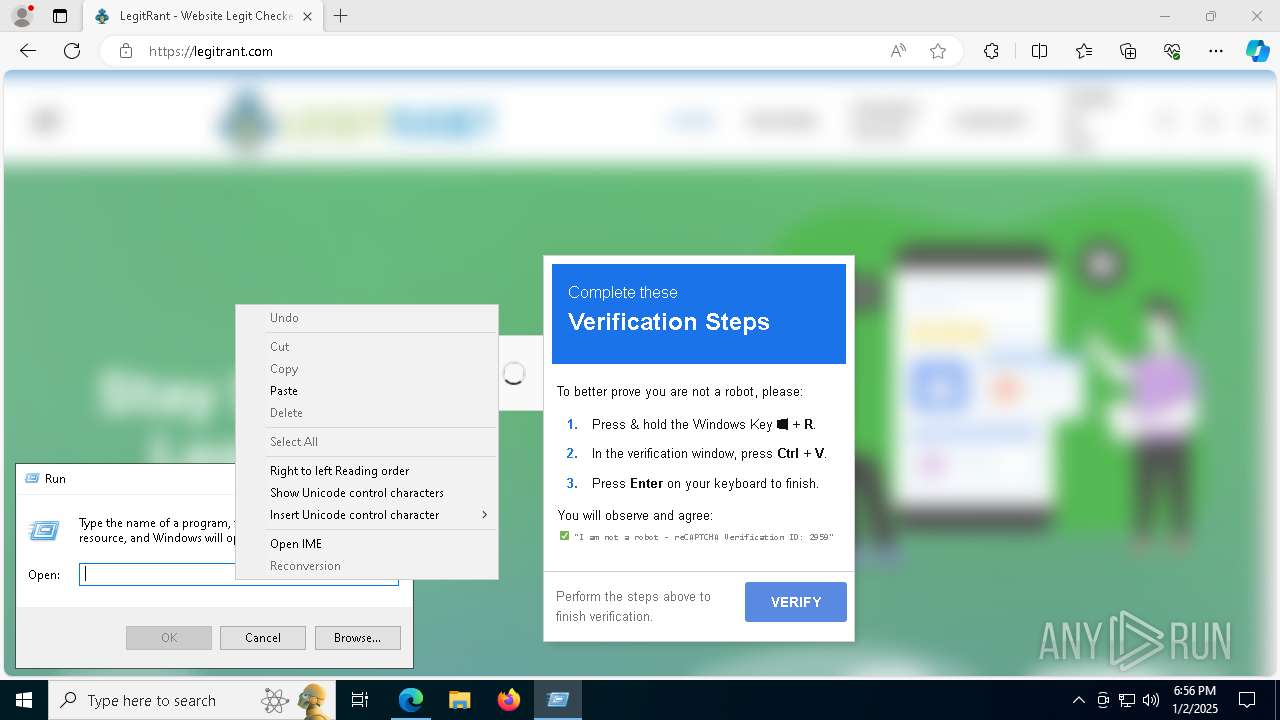Click OK in the Run dialog
Screen dimensions: 1280x720
pyautogui.click(x=169, y=638)
